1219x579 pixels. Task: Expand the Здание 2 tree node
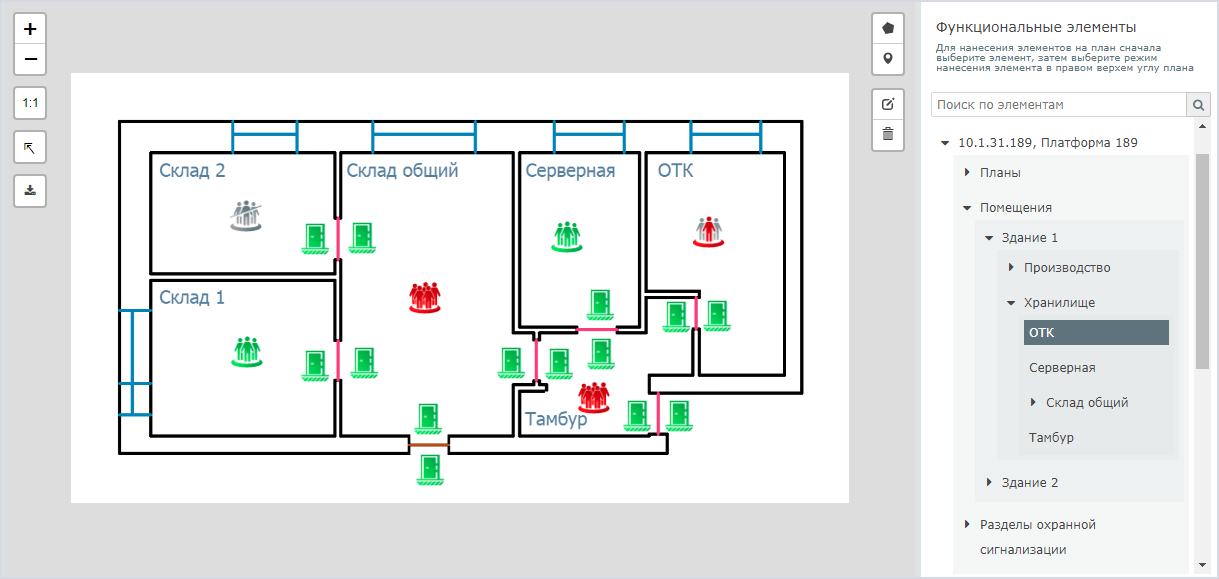[x=989, y=483]
